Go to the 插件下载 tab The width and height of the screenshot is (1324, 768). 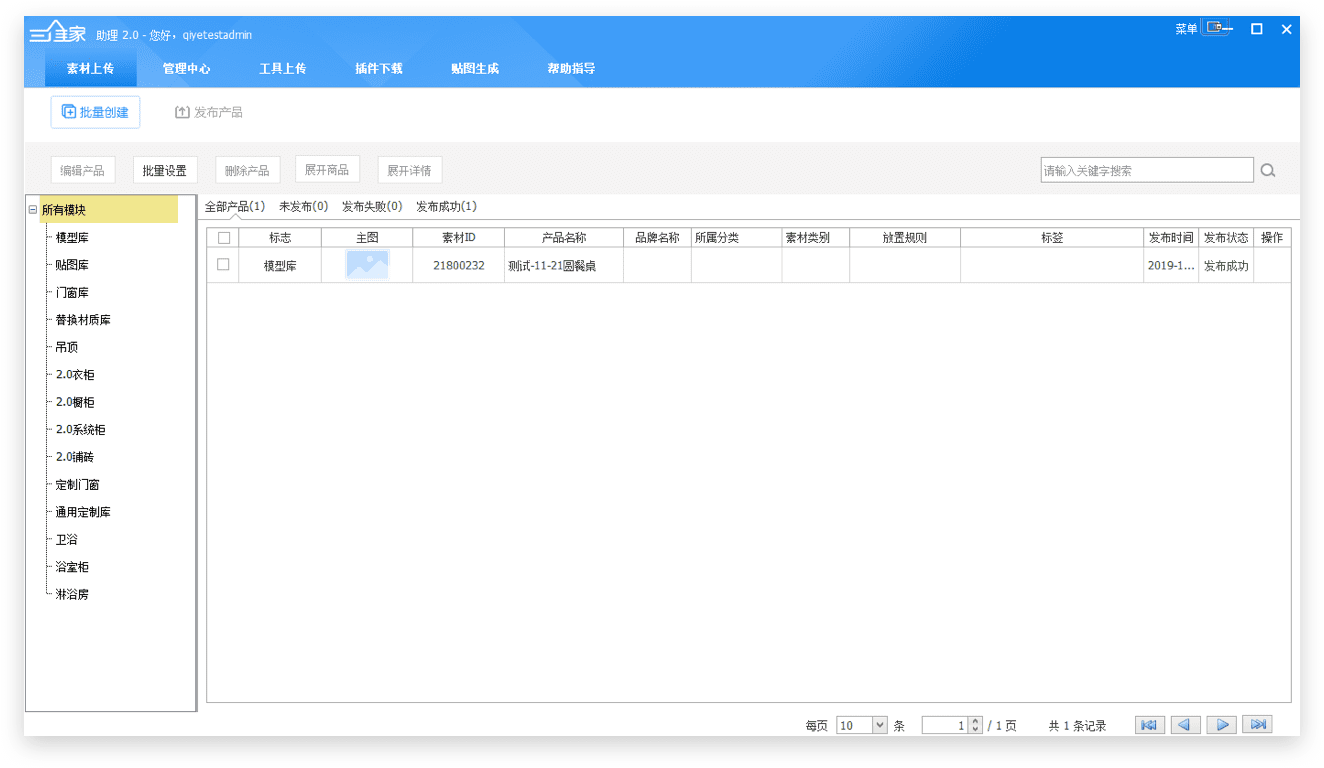[x=379, y=69]
